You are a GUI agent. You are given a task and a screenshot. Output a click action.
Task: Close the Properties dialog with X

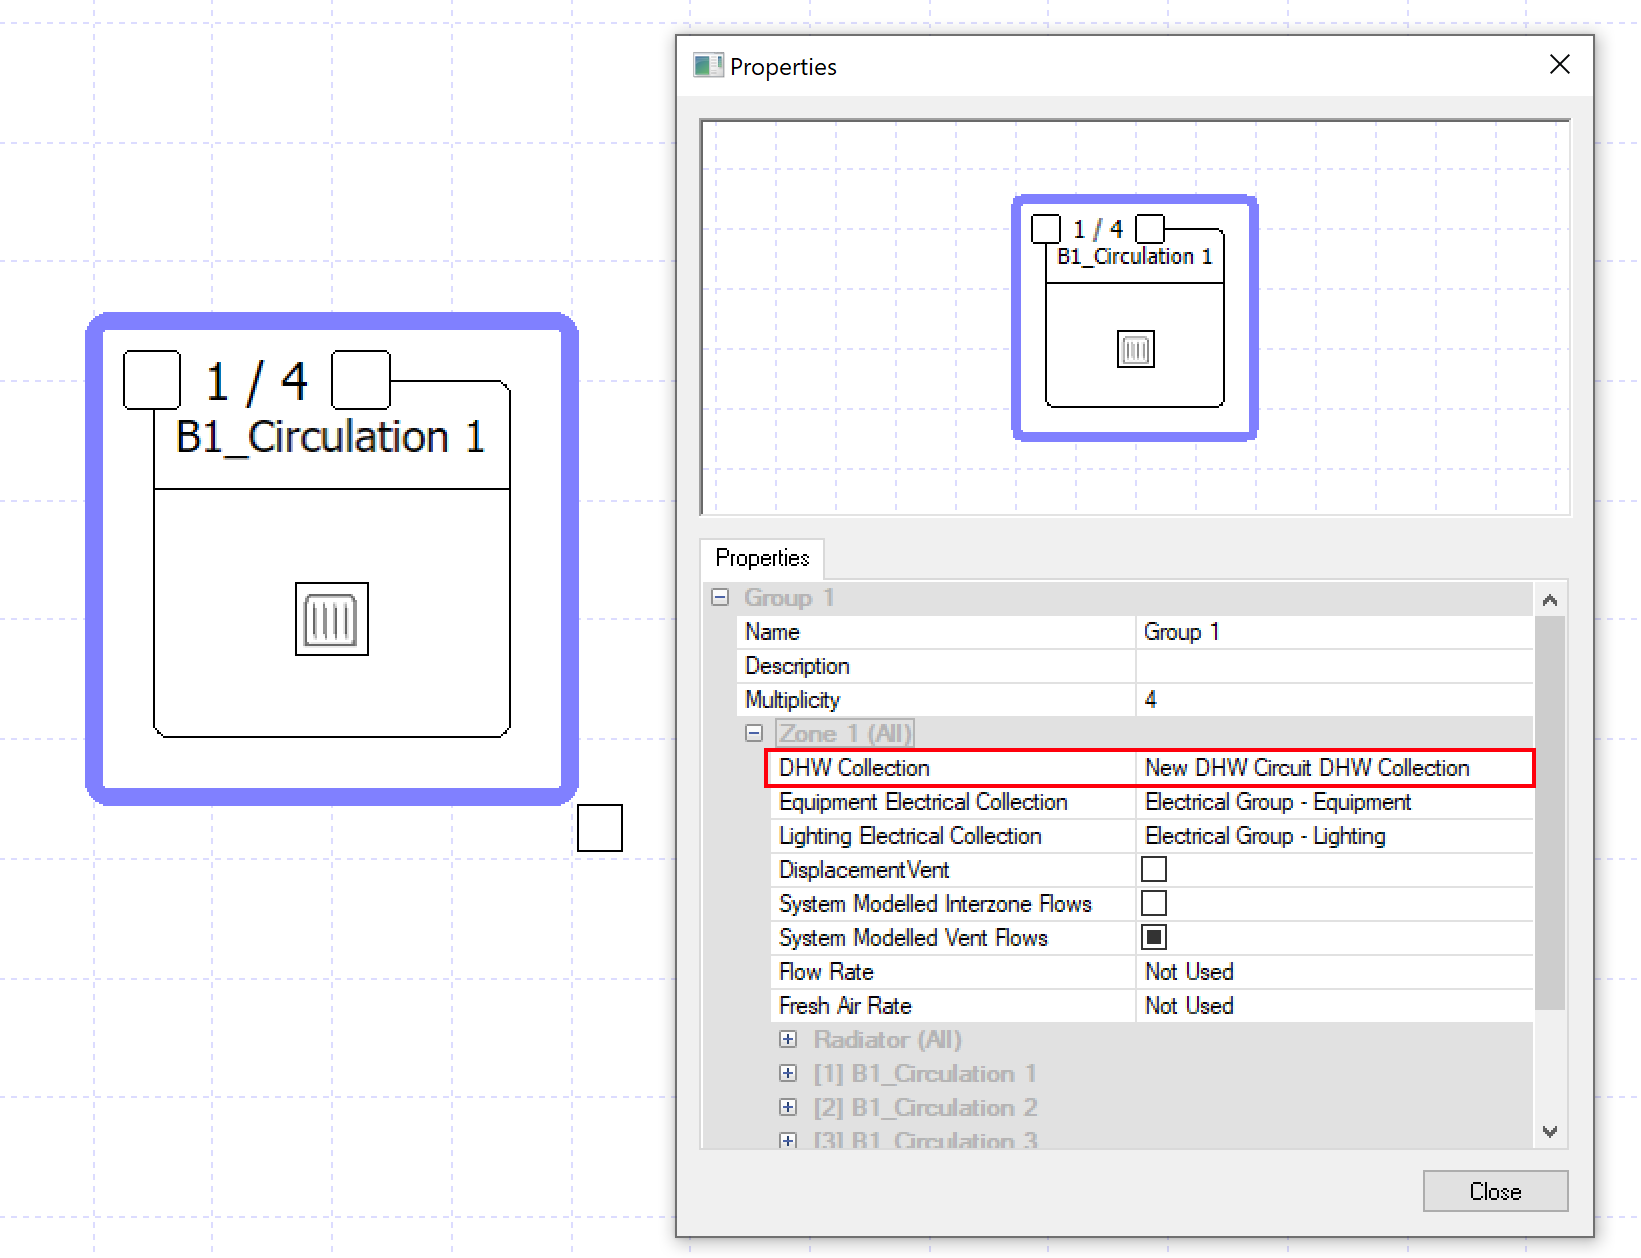point(1559,65)
